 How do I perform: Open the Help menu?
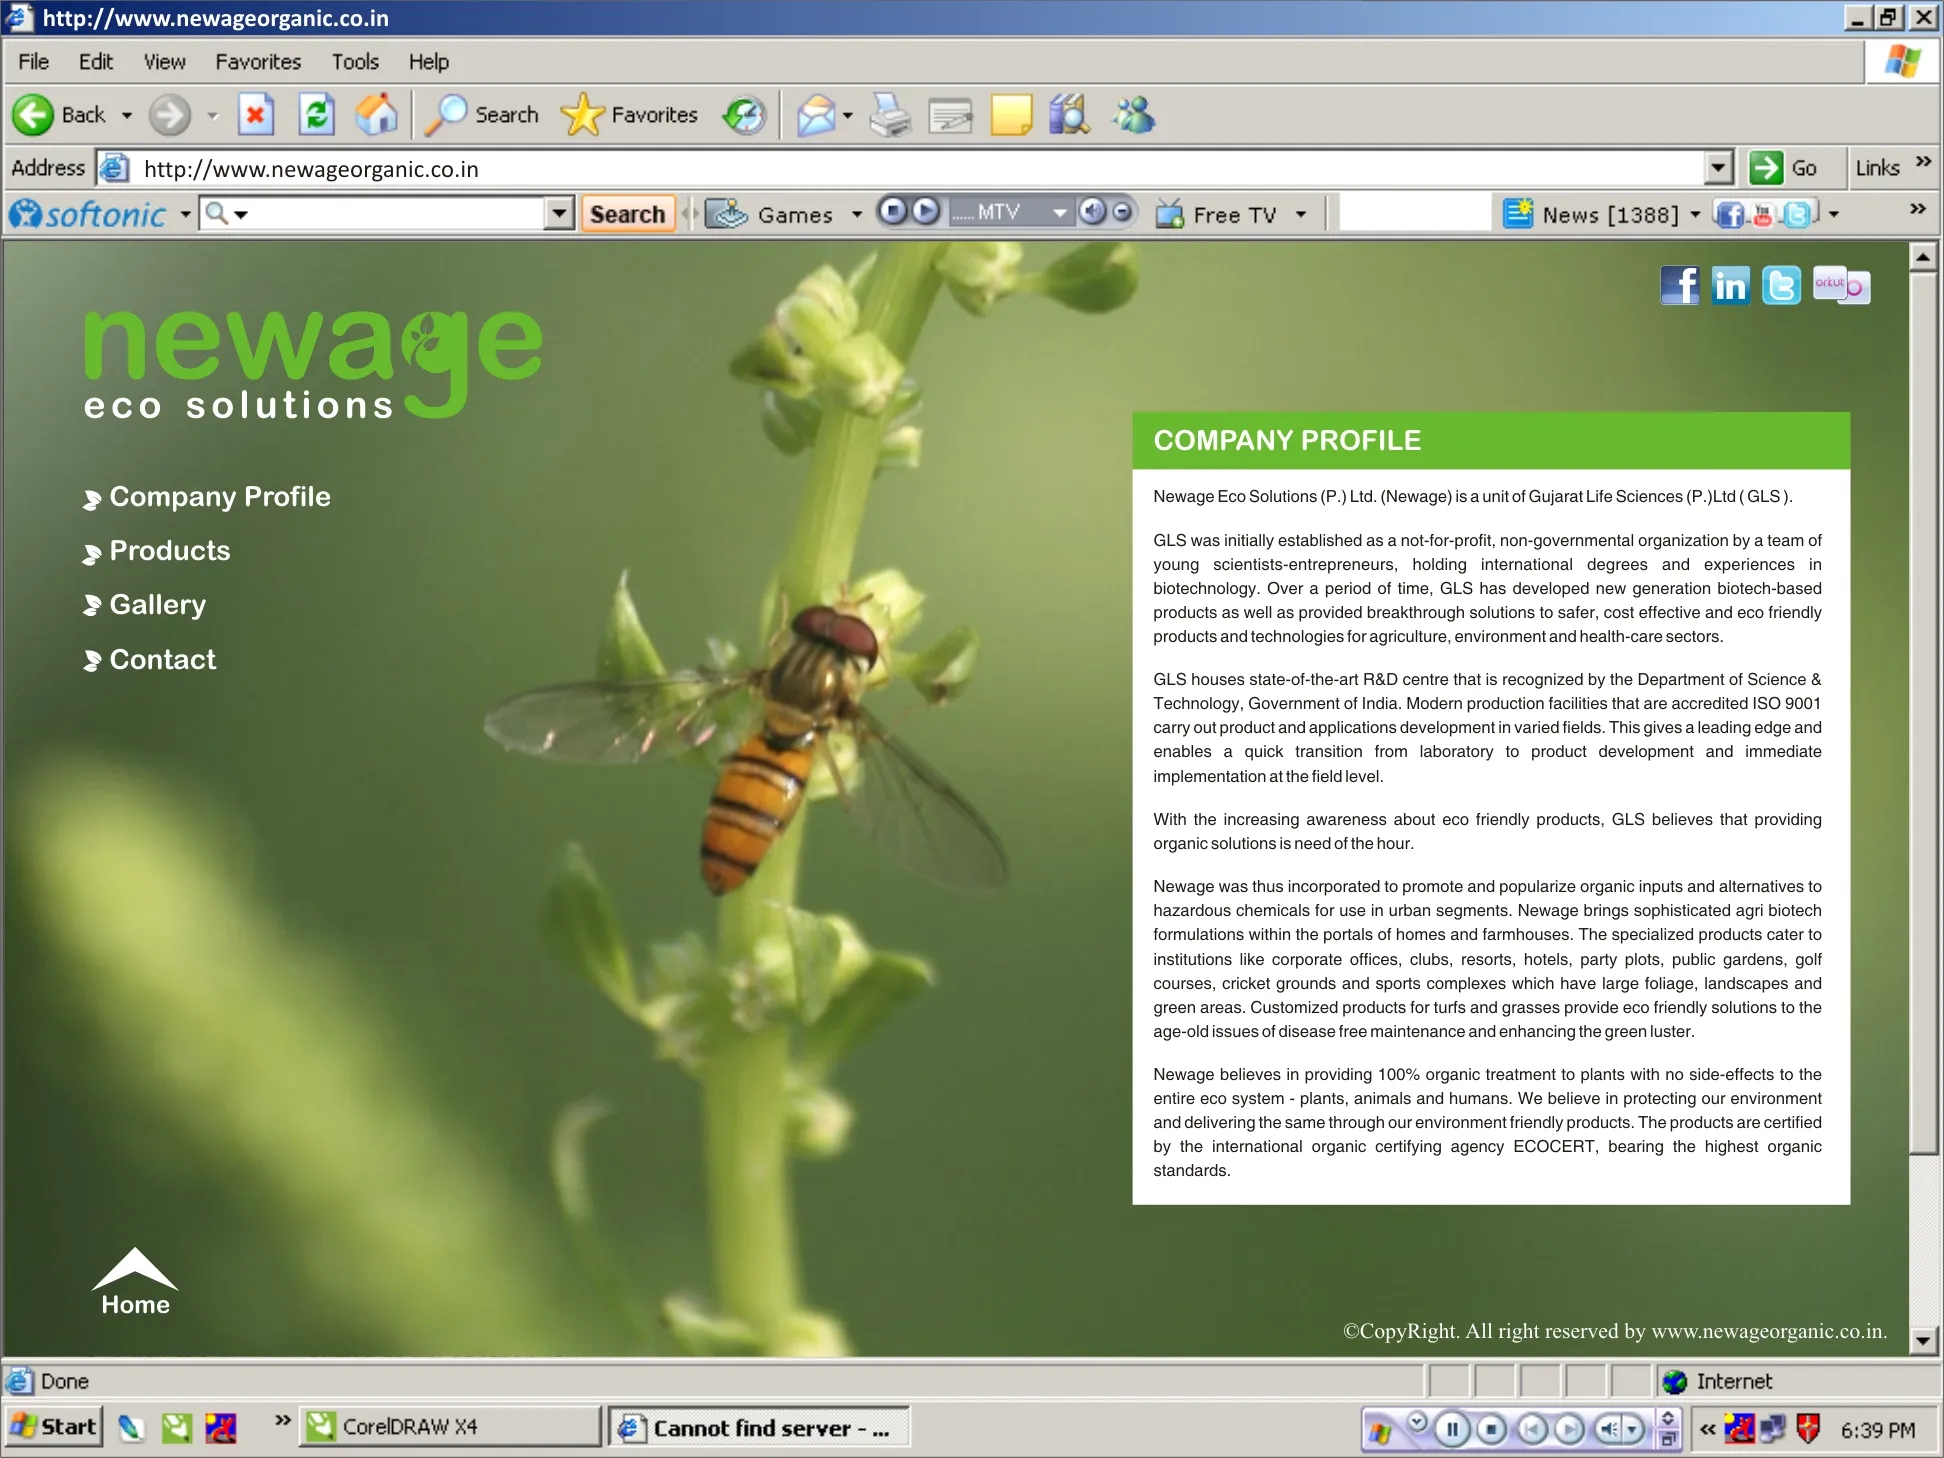tap(428, 62)
